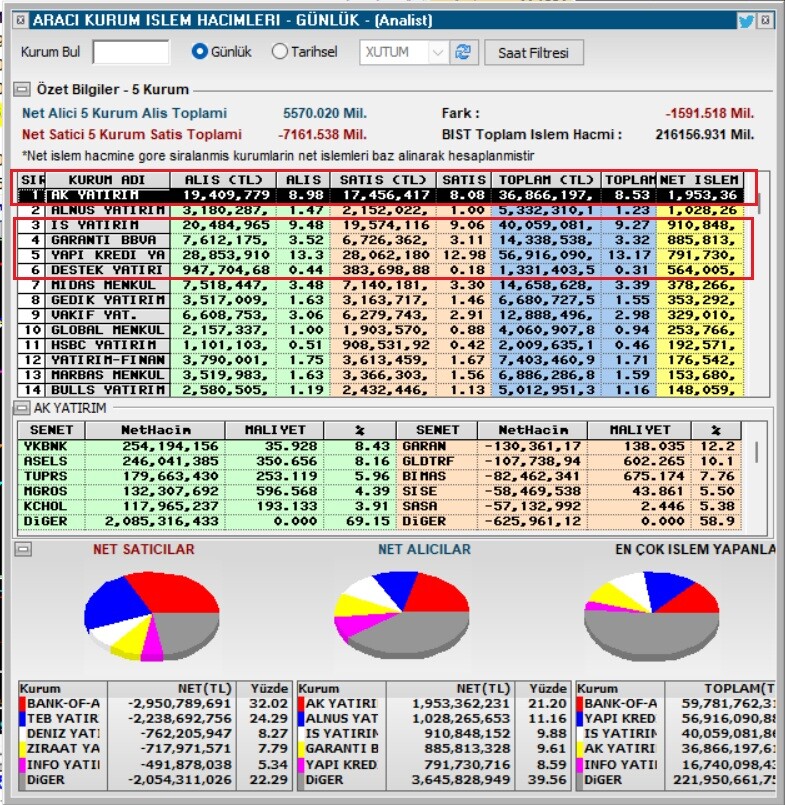Select the Tarihsel radio button

(x=280, y=53)
